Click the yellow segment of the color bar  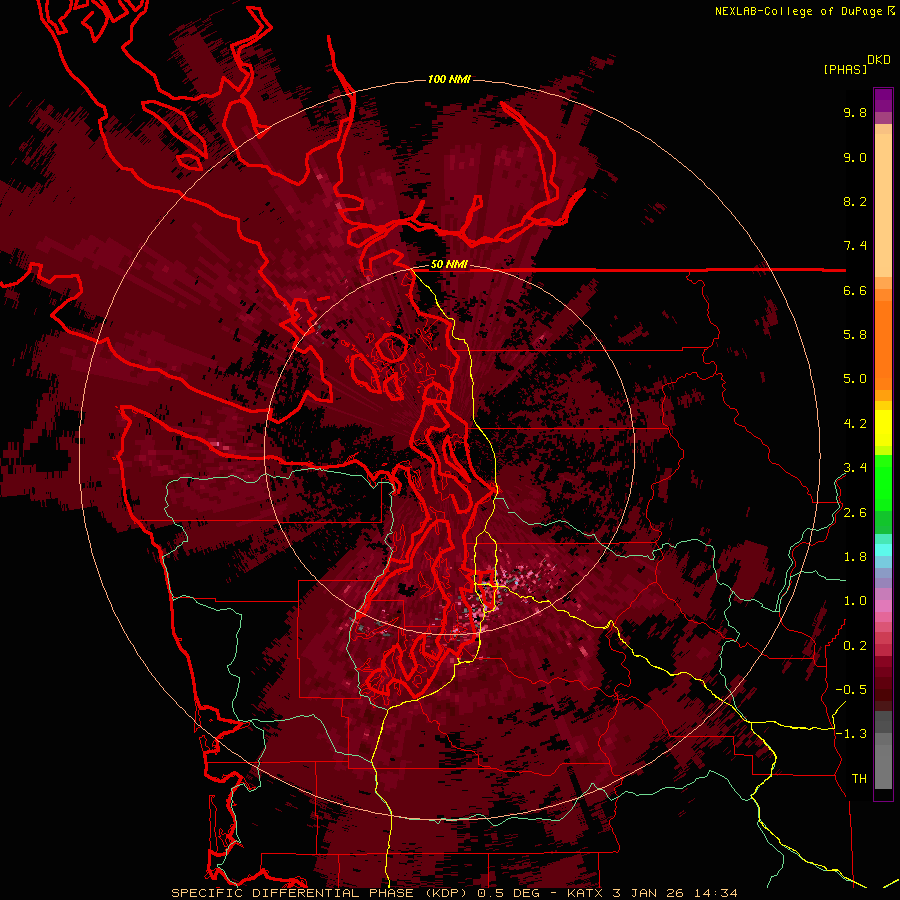pos(883,427)
